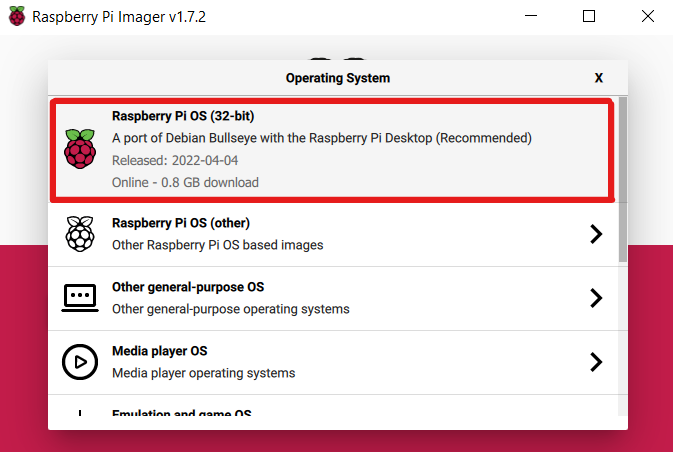Click the vertical scrollbar thumb in OS list
Screen dimensions: 673x452
pos(623,179)
